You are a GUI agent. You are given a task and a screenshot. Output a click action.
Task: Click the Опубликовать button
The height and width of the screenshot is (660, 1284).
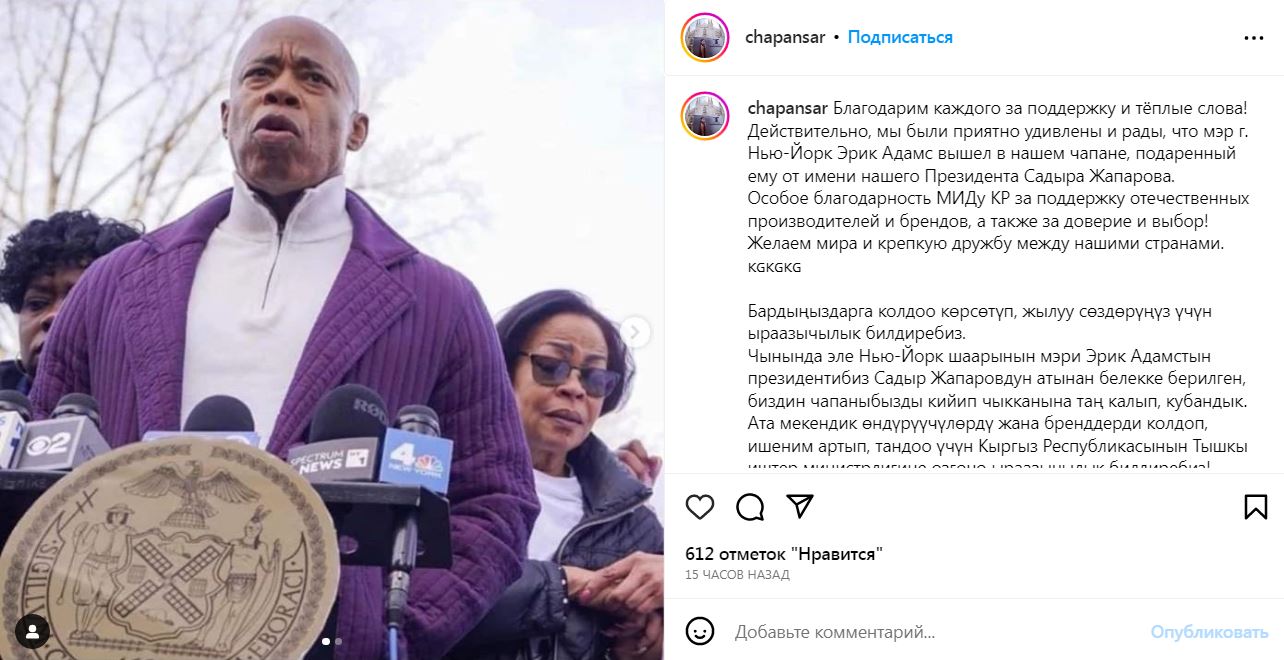click(1209, 632)
